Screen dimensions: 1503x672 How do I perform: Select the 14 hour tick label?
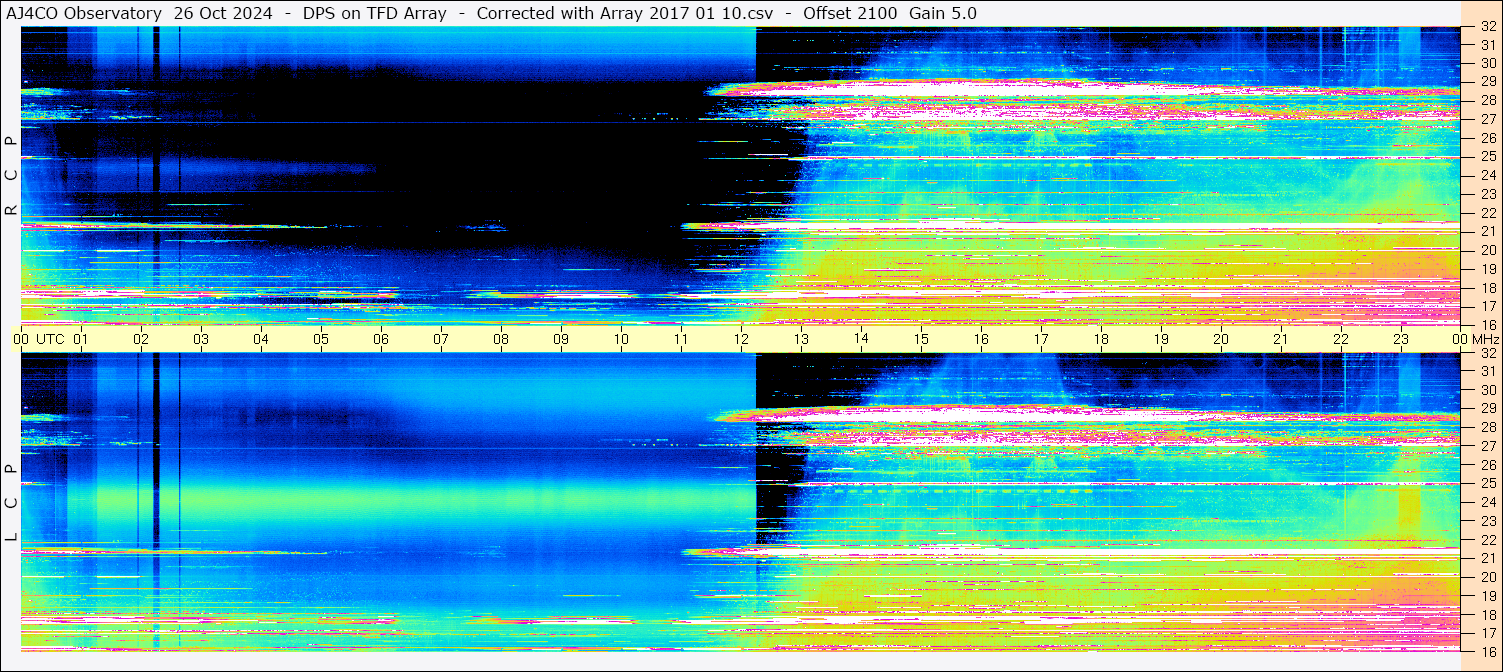tap(861, 339)
